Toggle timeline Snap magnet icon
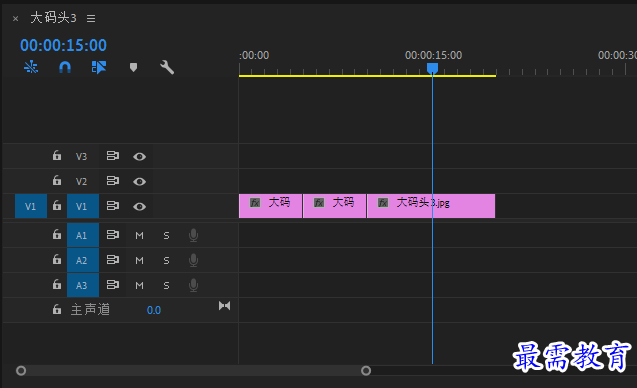Screen dimensions: 637x388 pos(65,67)
